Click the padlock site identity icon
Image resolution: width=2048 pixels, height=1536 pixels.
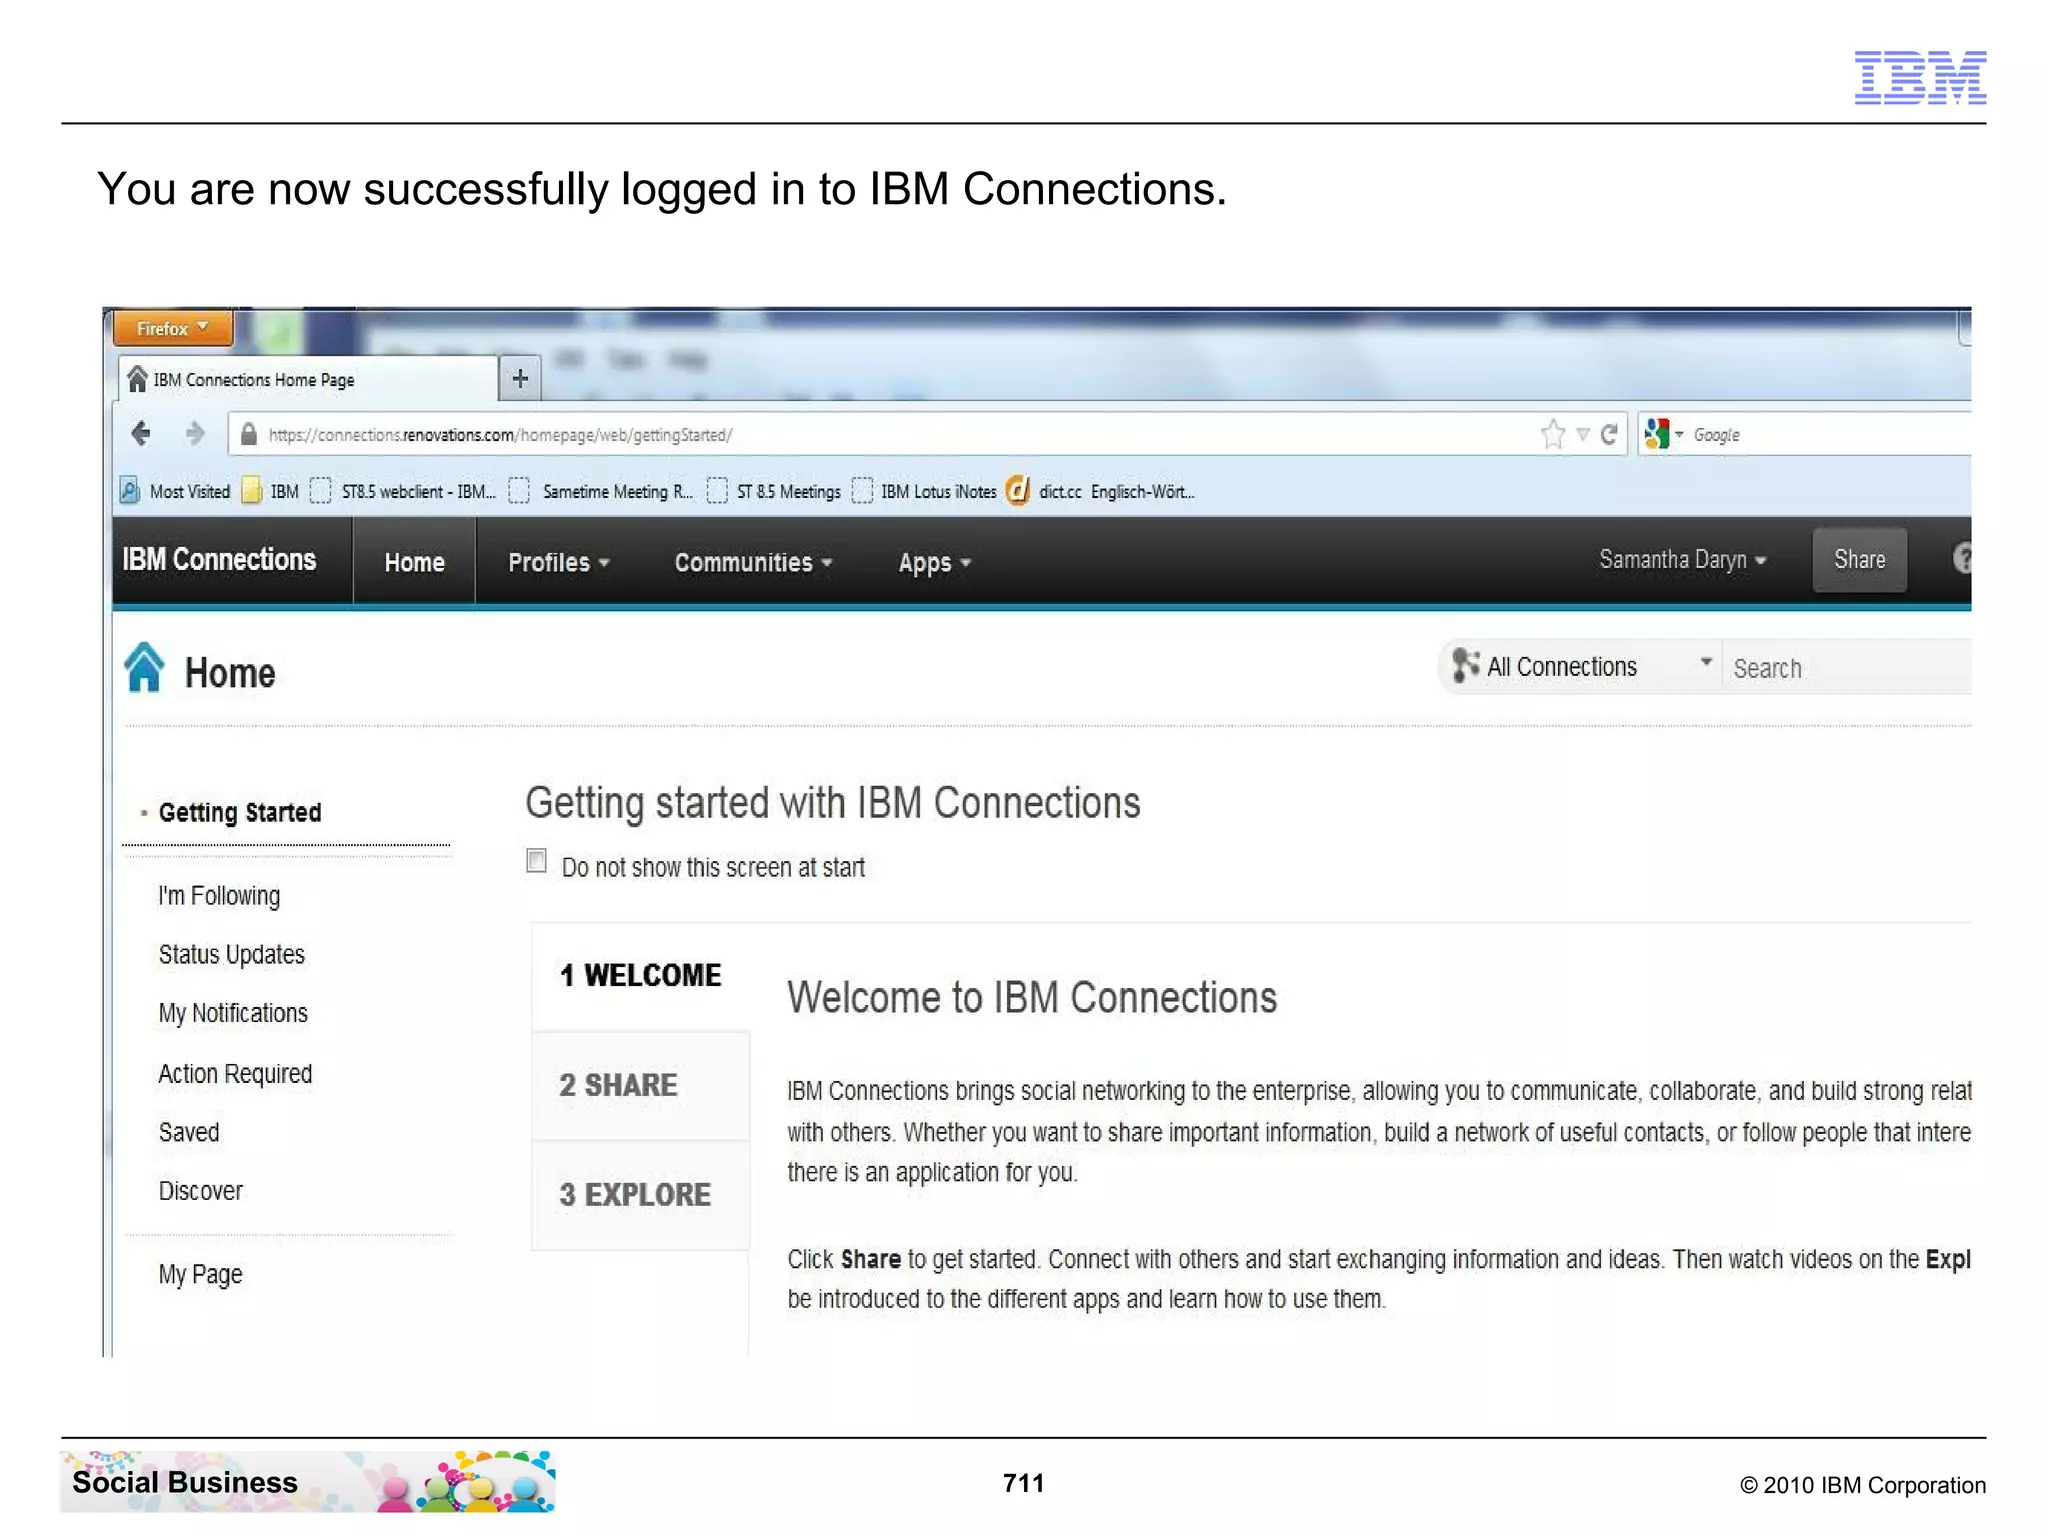(248, 434)
